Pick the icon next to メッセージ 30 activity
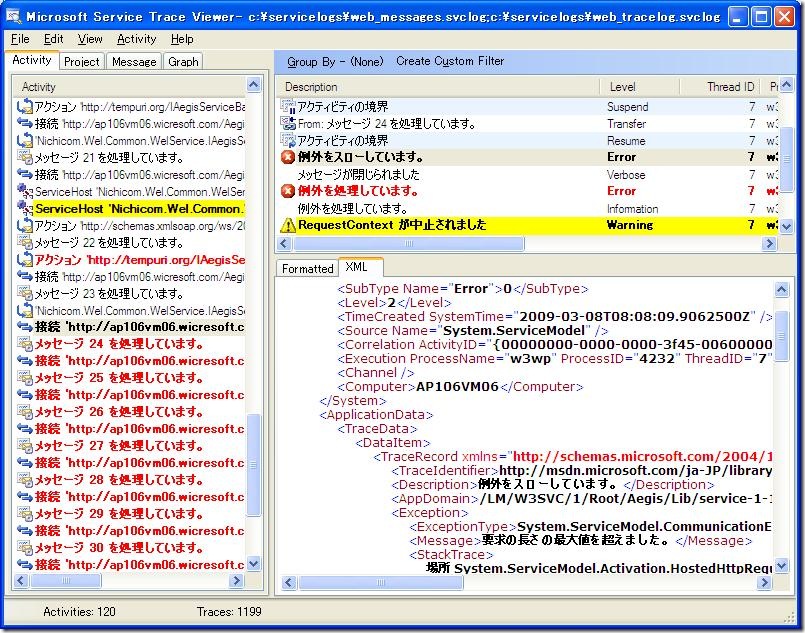The image size is (805, 633). 25,547
